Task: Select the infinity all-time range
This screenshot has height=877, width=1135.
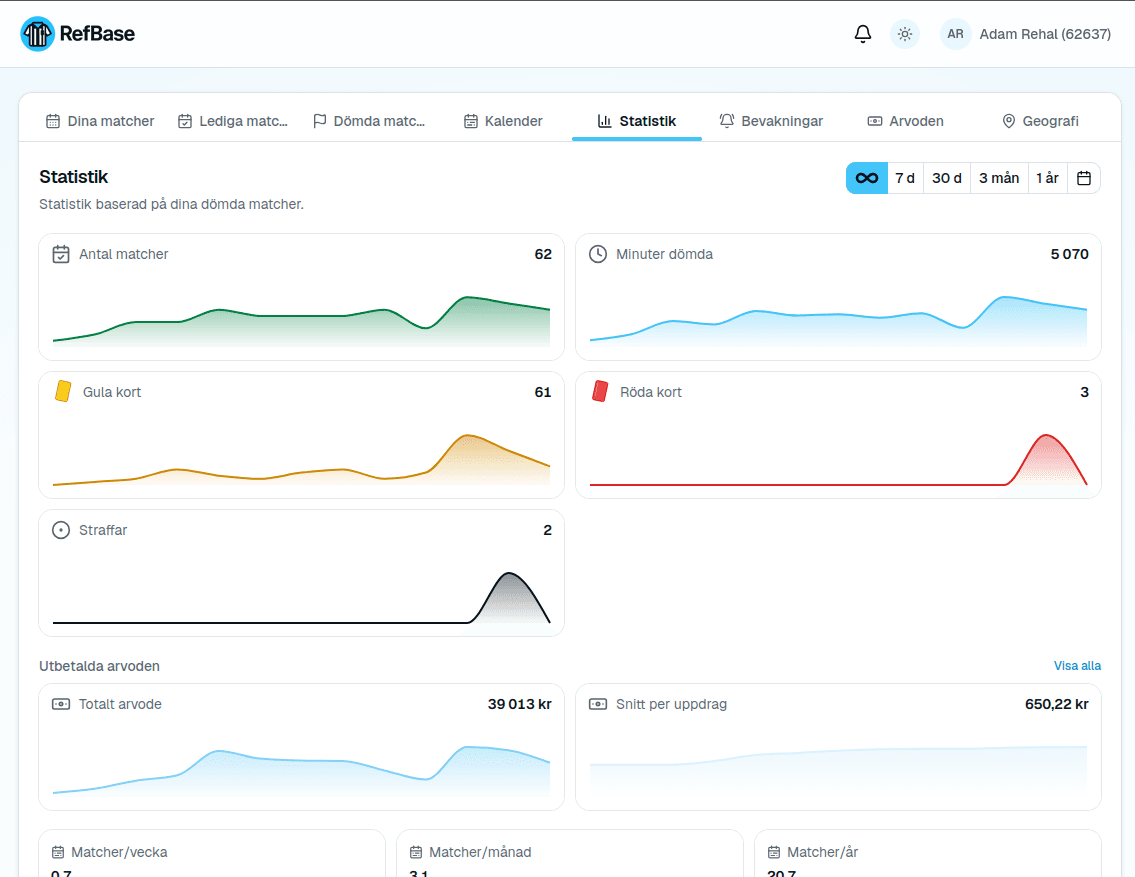Action: click(866, 178)
